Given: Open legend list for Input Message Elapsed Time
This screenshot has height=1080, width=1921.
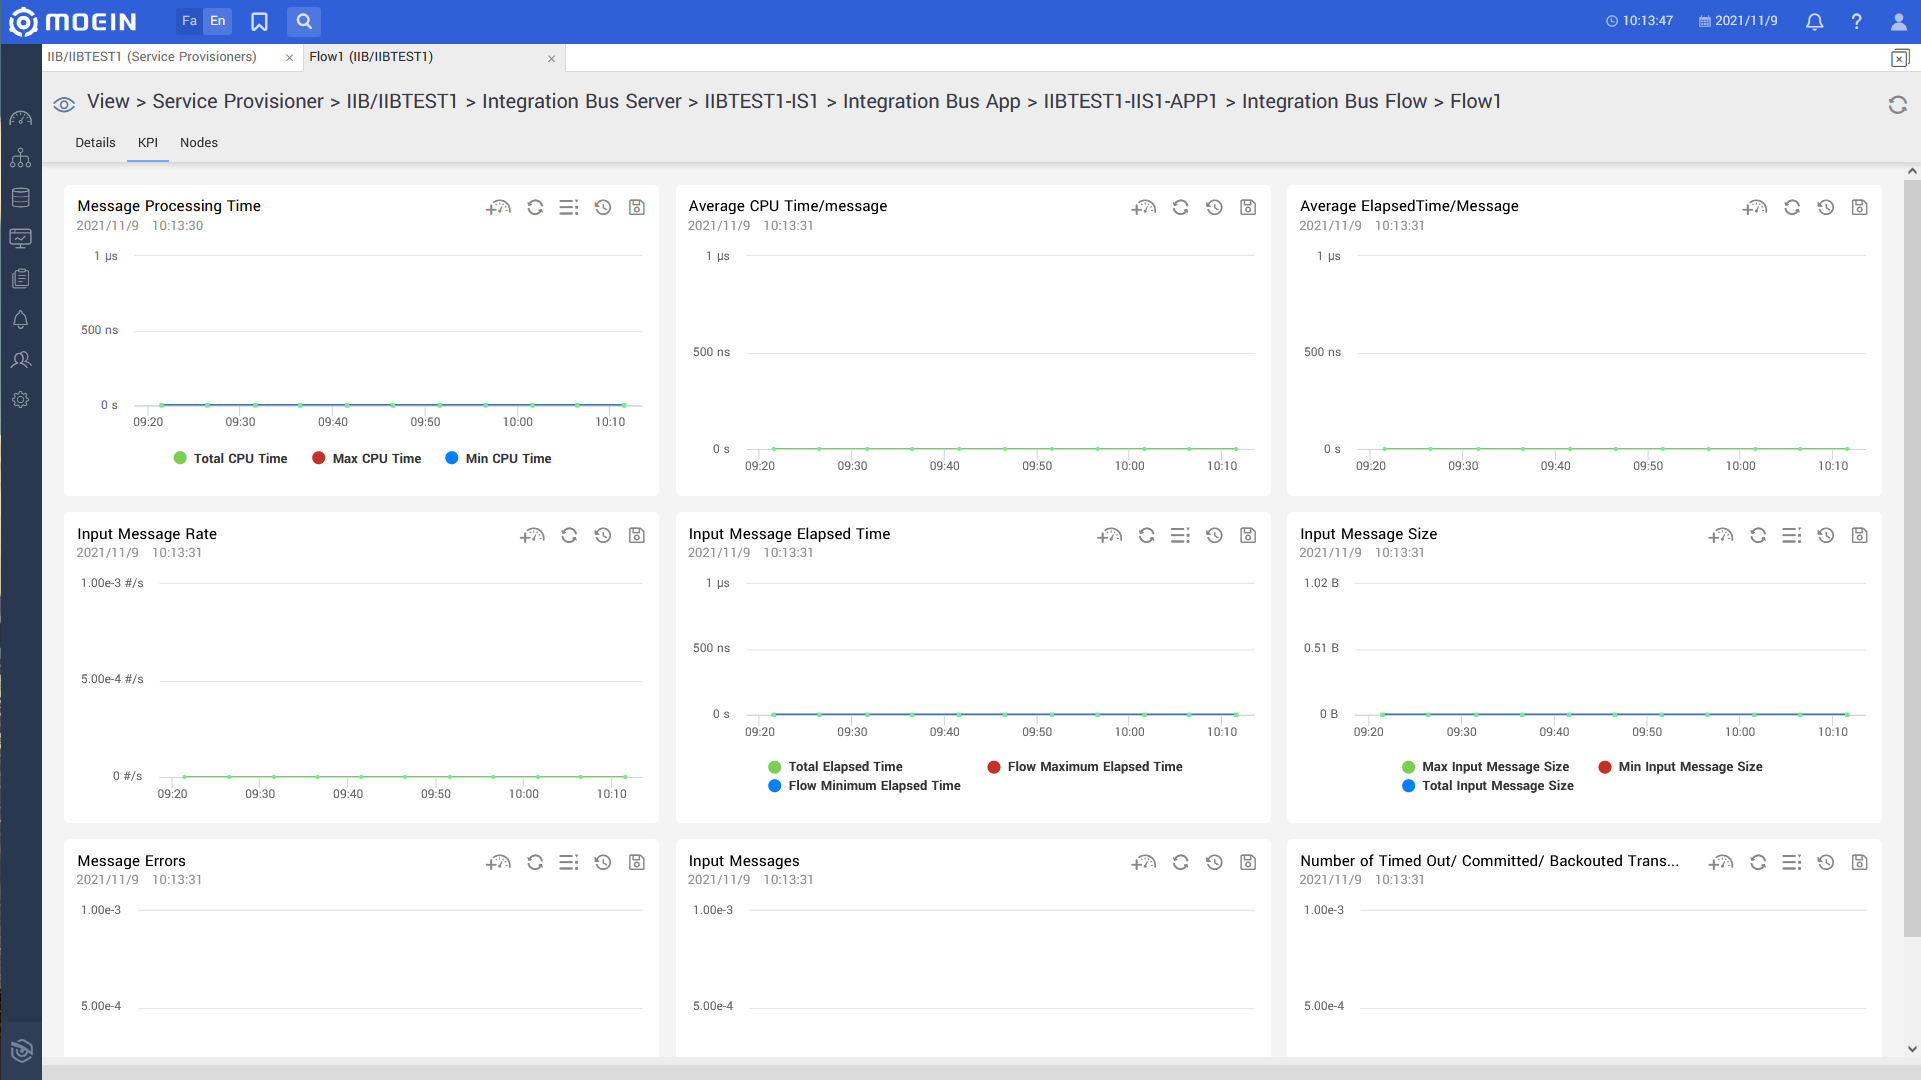Looking at the screenshot, I should click(x=1180, y=535).
